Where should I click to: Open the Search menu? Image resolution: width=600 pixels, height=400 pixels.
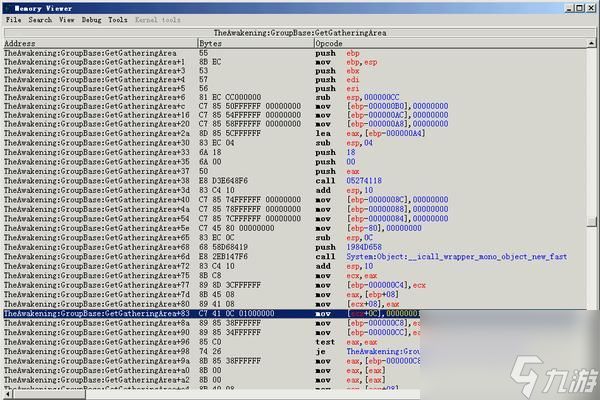coord(40,19)
